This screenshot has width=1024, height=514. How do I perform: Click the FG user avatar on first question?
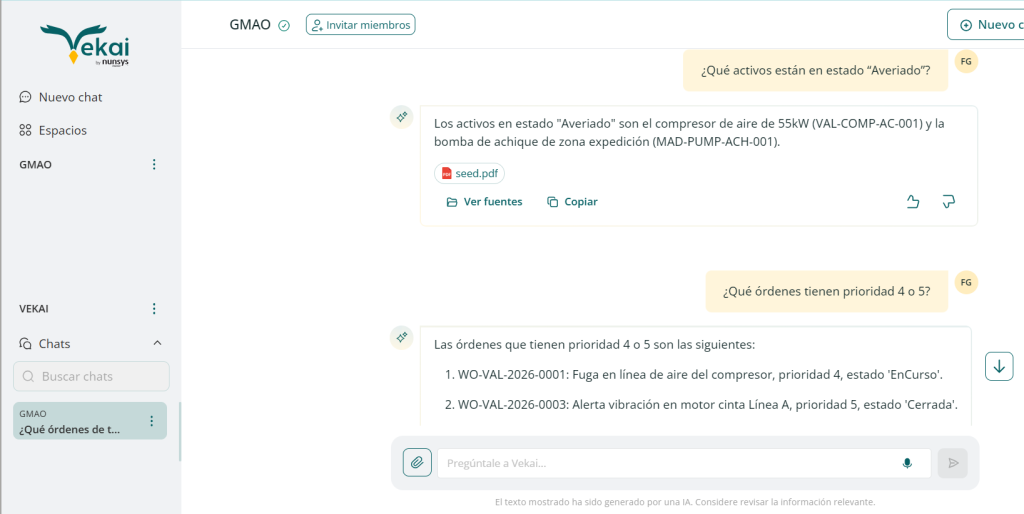[x=966, y=62]
